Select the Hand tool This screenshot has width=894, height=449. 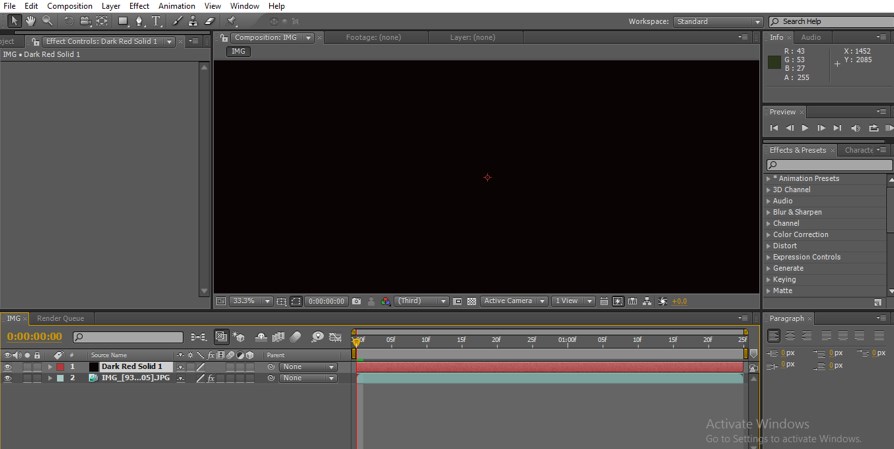(x=31, y=21)
